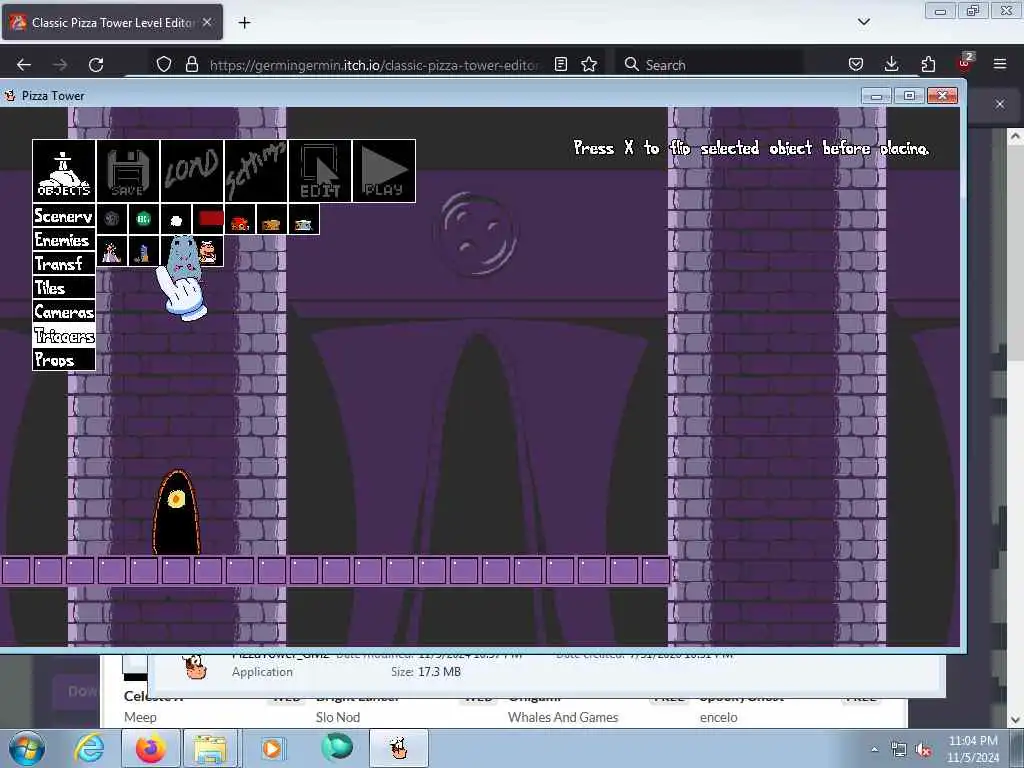
Task: Click the muted volume tray icon
Action: point(923,750)
